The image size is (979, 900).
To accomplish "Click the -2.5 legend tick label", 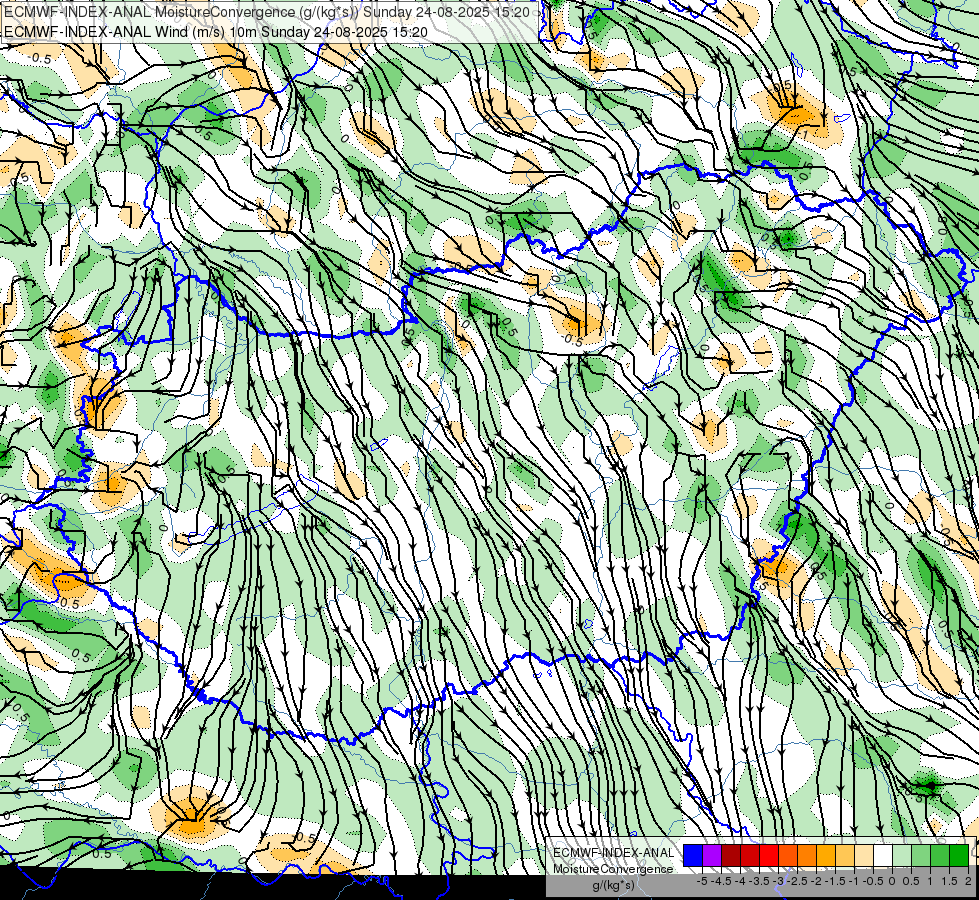I will [797, 881].
